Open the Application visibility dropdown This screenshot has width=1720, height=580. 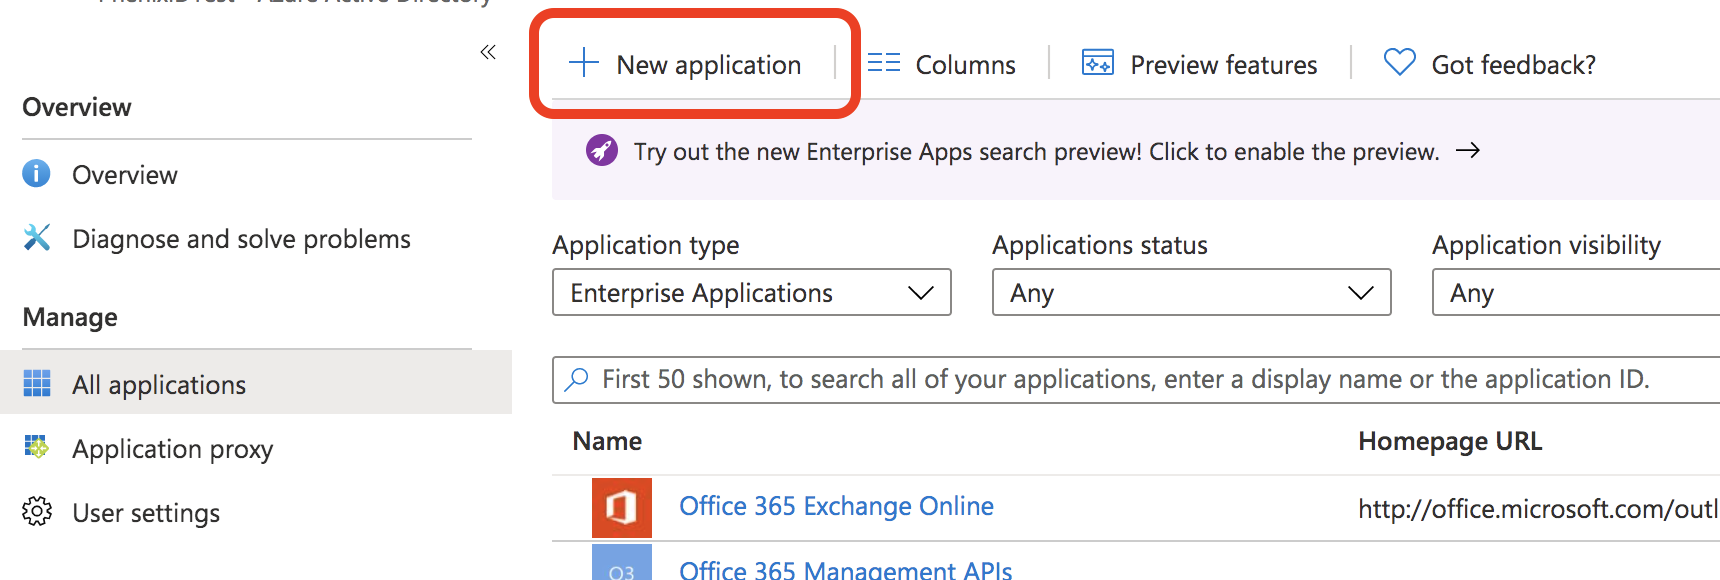[x=1575, y=292]
